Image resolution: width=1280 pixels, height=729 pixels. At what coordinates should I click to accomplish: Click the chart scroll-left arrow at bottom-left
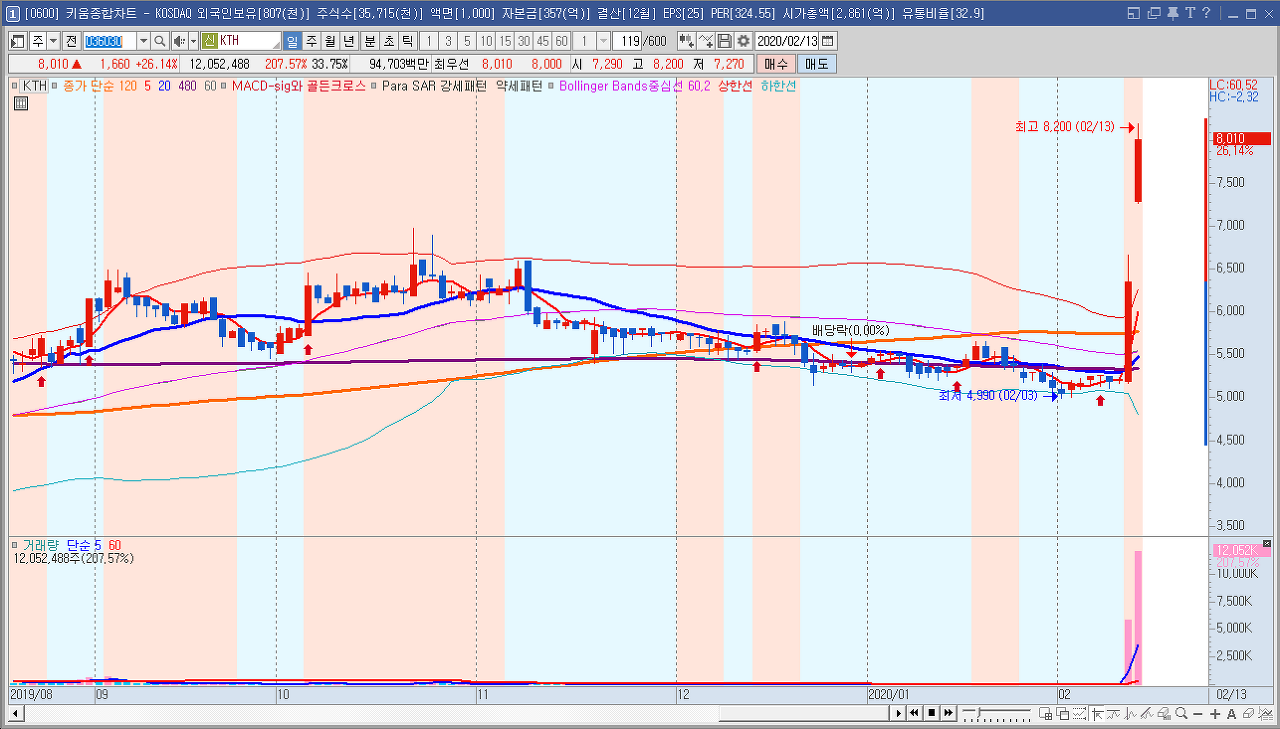(15, 713)
